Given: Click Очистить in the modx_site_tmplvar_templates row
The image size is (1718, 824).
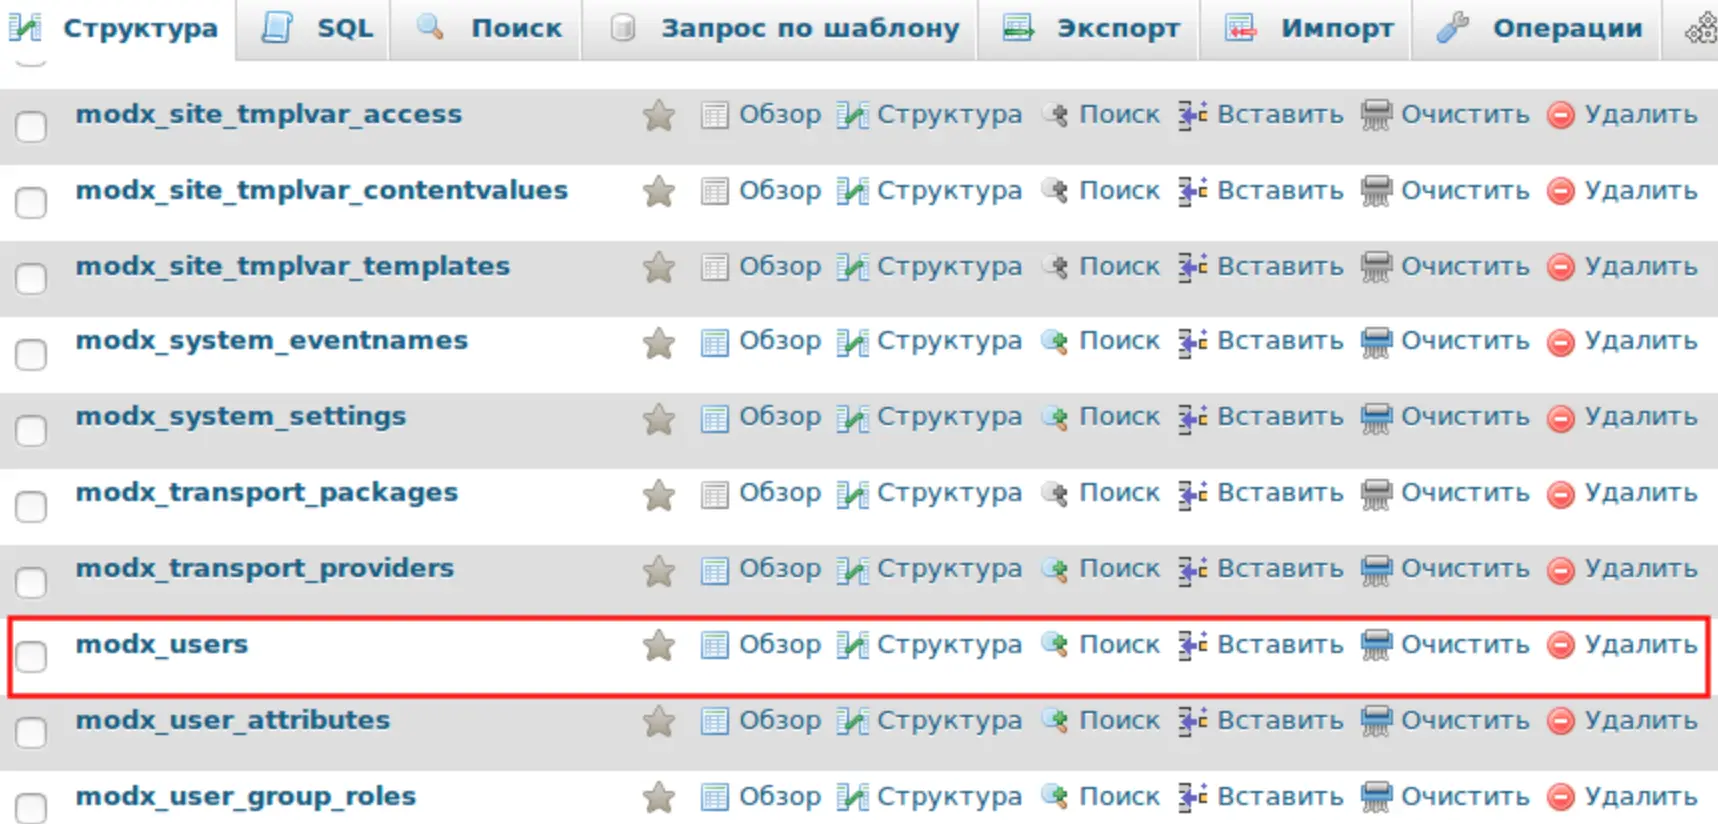Looking at the screenshot, I should coord(1465,267).
